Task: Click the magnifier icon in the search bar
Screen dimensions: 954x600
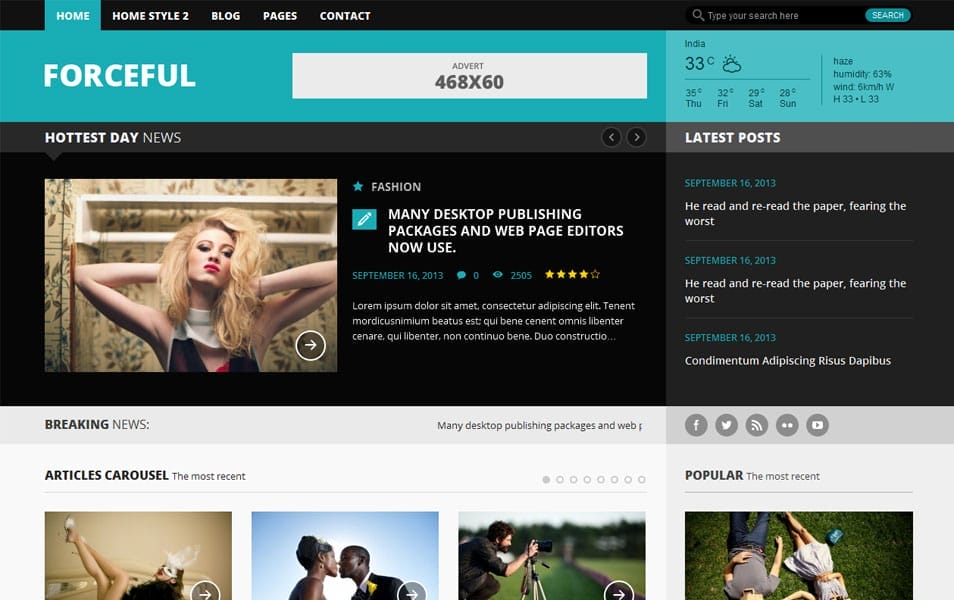Action: [697, 15]
